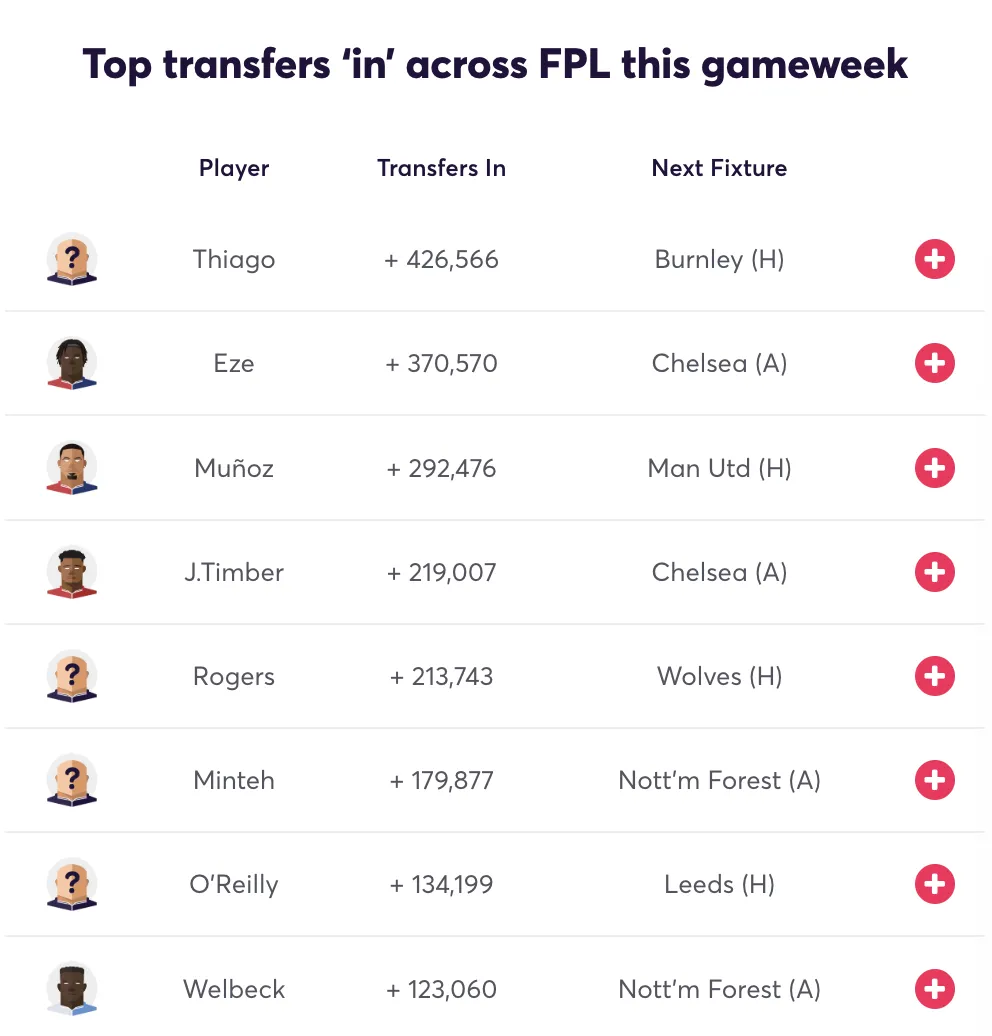Click the add icon beside Eze
The image size is (992, 1036).
[935, 363]
